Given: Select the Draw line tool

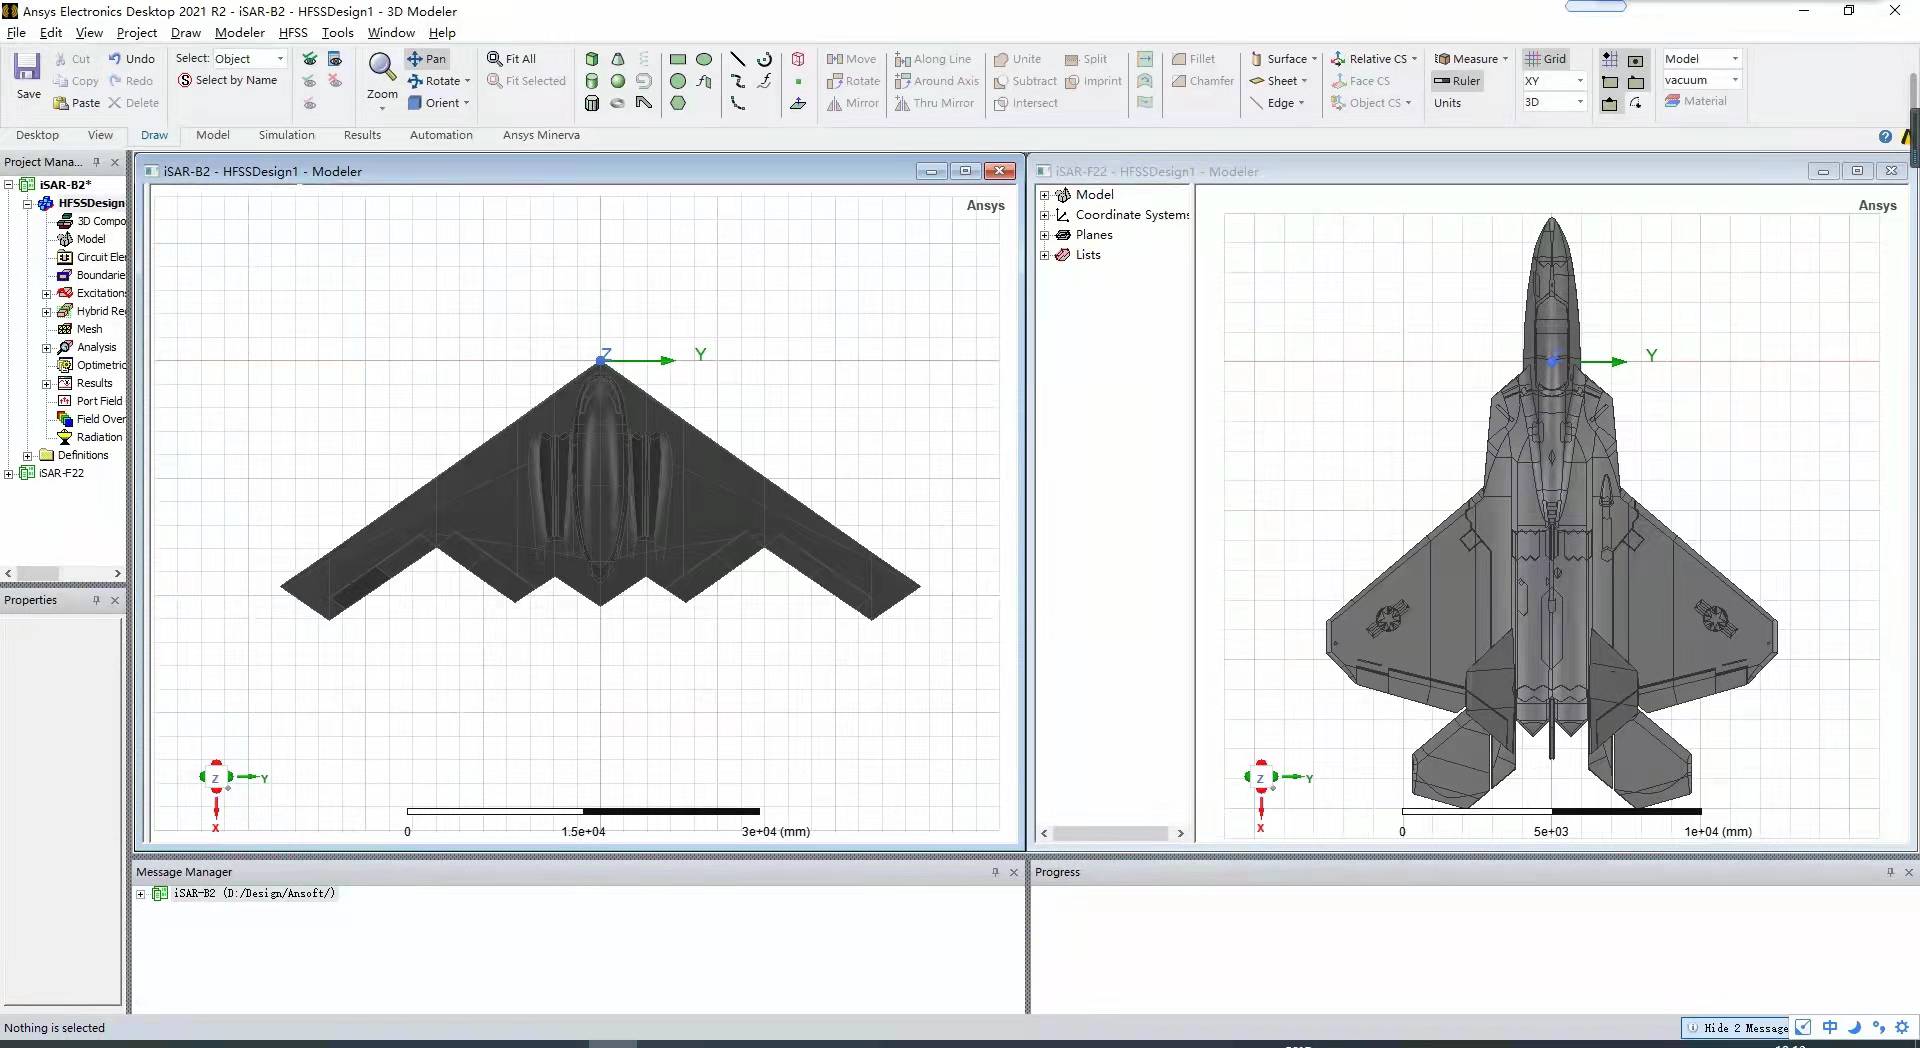Looking at the screenshot, I should [738, 59].
